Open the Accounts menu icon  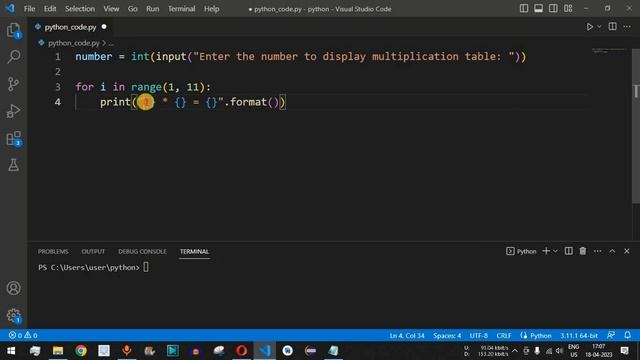[x=13, y=288]
